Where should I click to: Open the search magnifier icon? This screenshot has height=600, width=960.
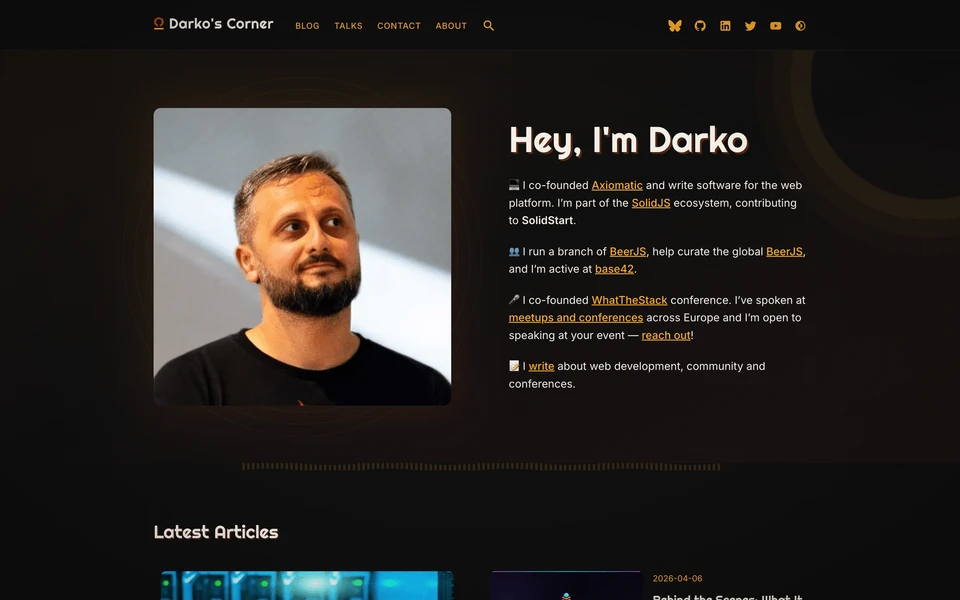pyautogui.click(x=489, y=26)
